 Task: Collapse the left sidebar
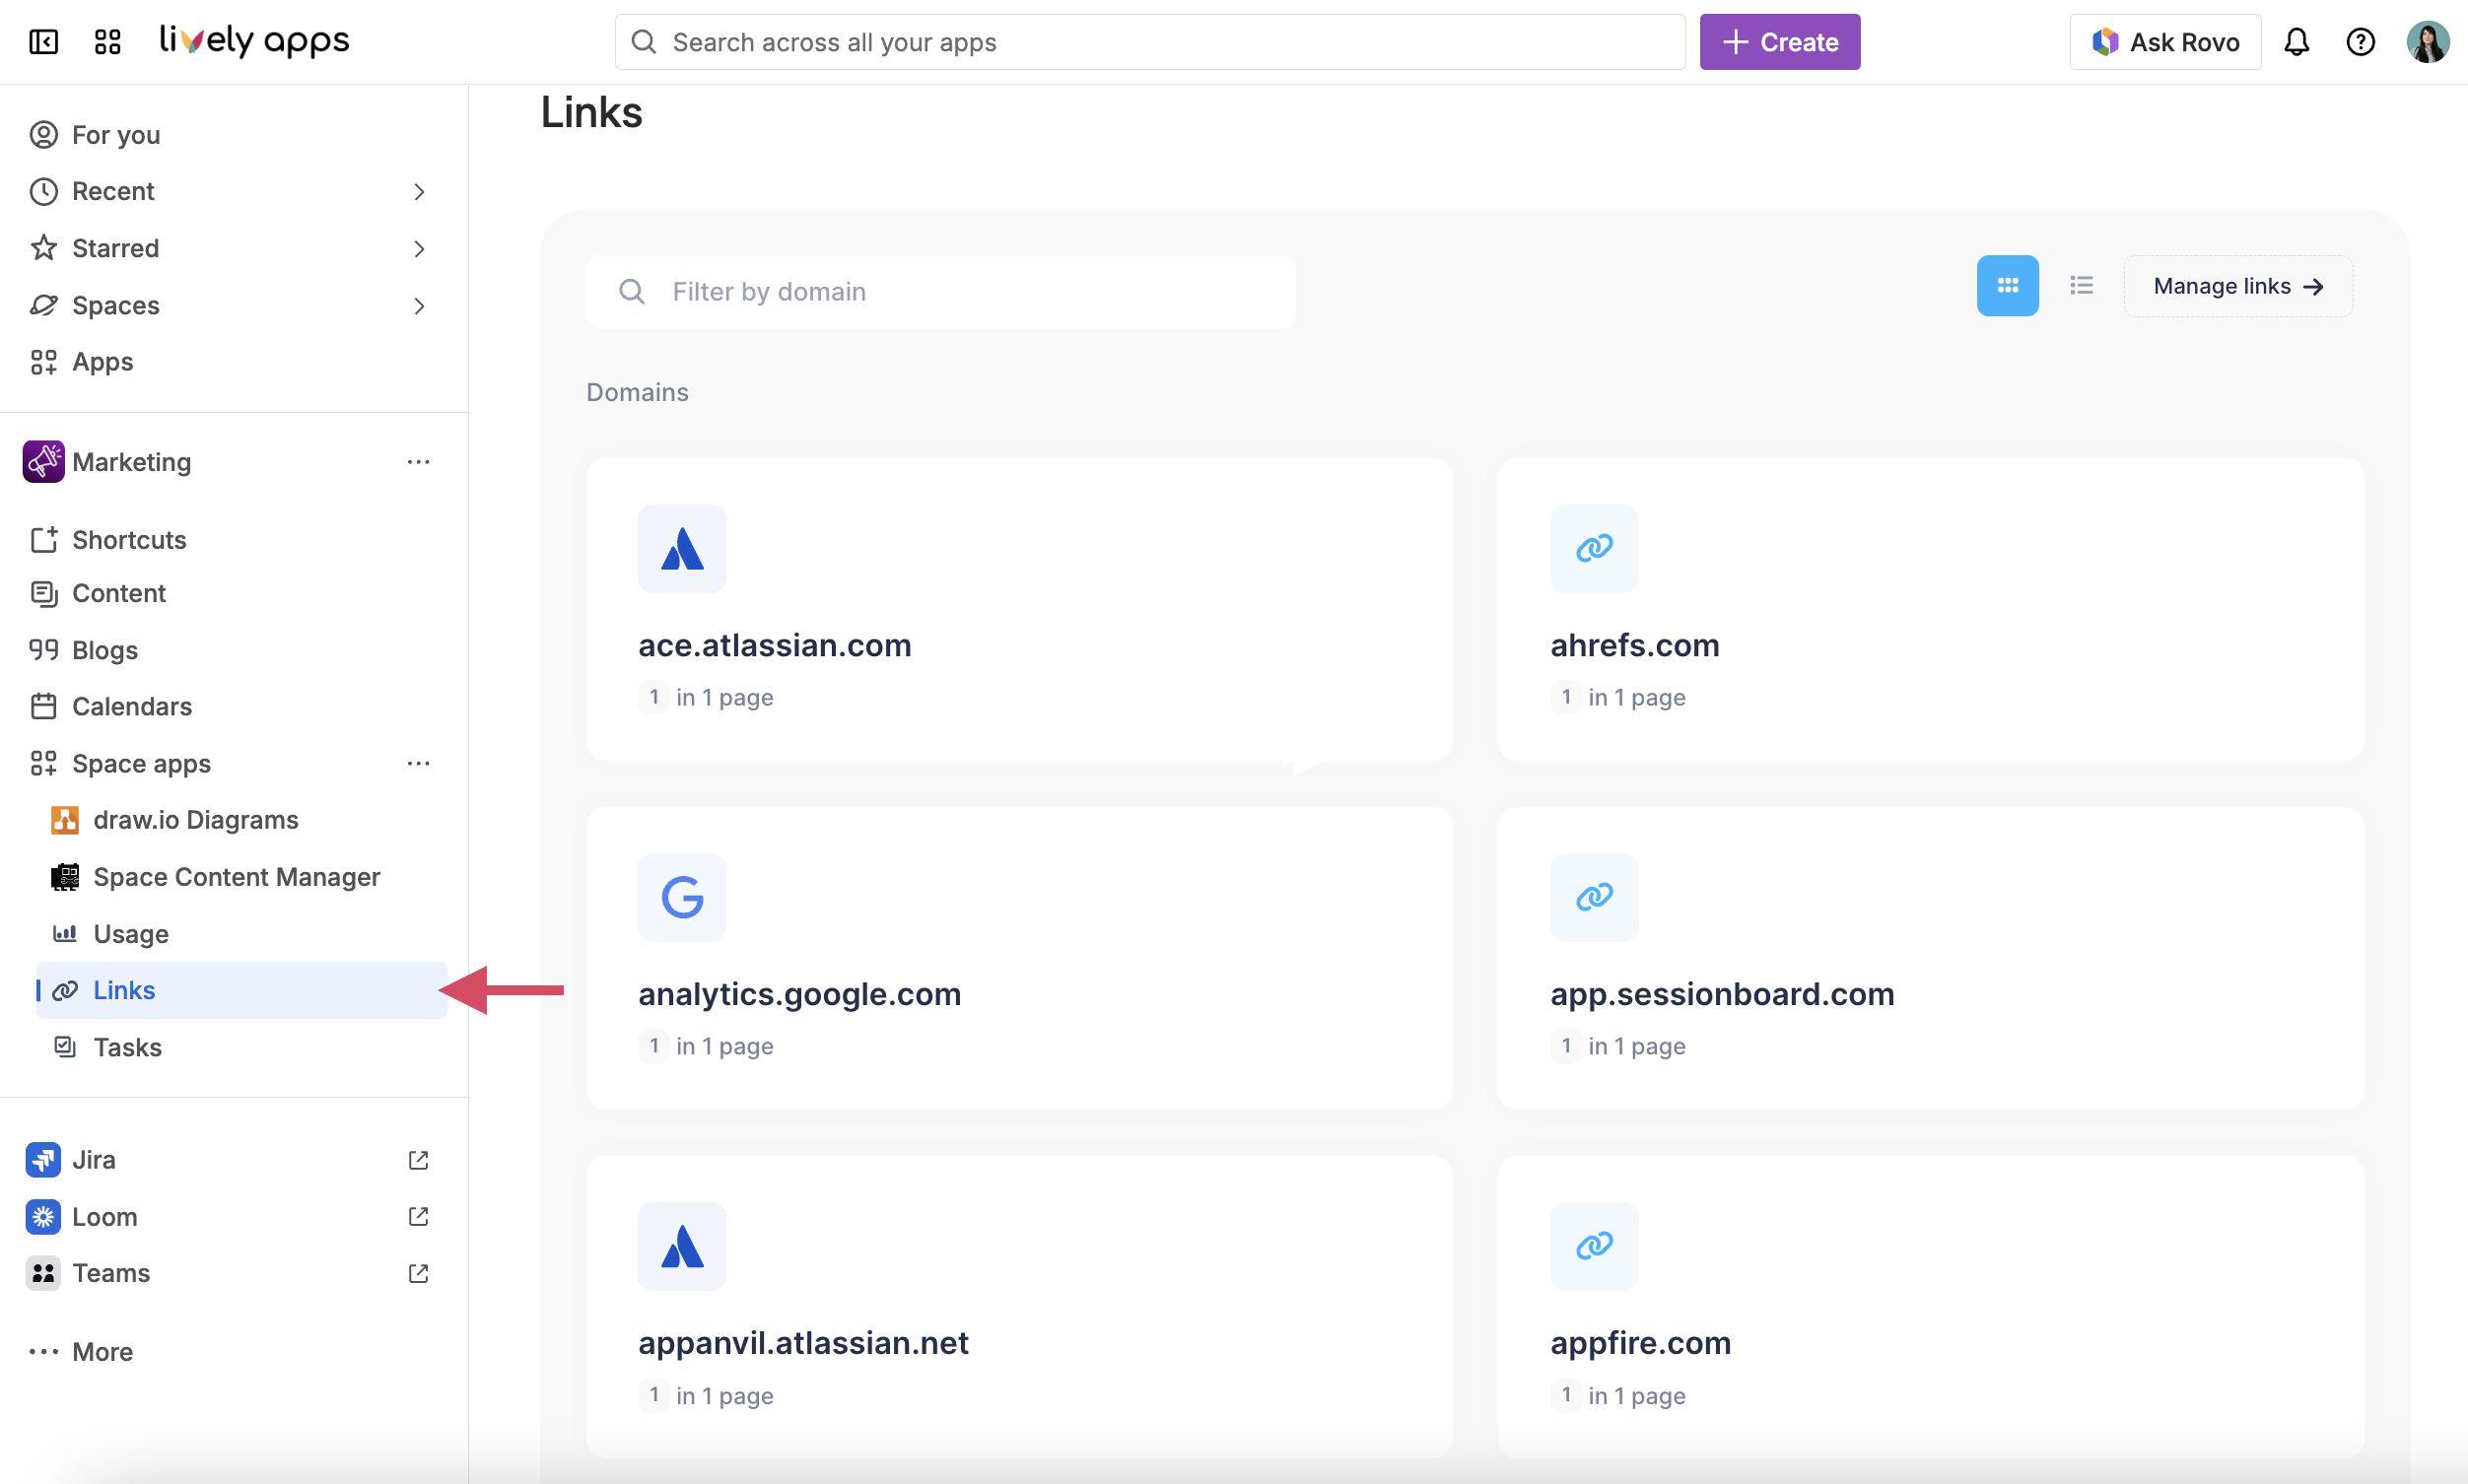coord(43,42)
